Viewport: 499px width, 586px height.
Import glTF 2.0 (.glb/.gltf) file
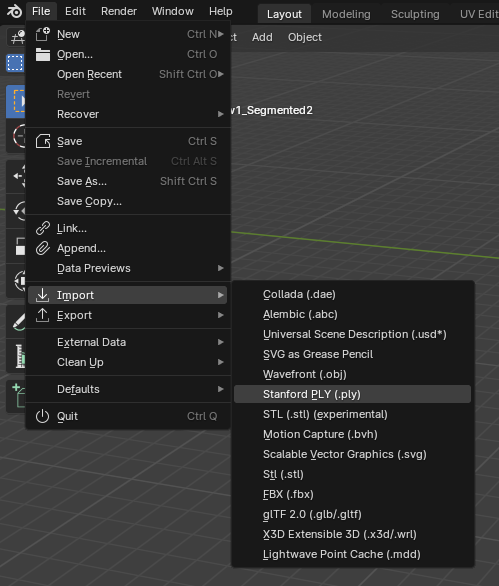pyautogui.click(x=352, y=514)
